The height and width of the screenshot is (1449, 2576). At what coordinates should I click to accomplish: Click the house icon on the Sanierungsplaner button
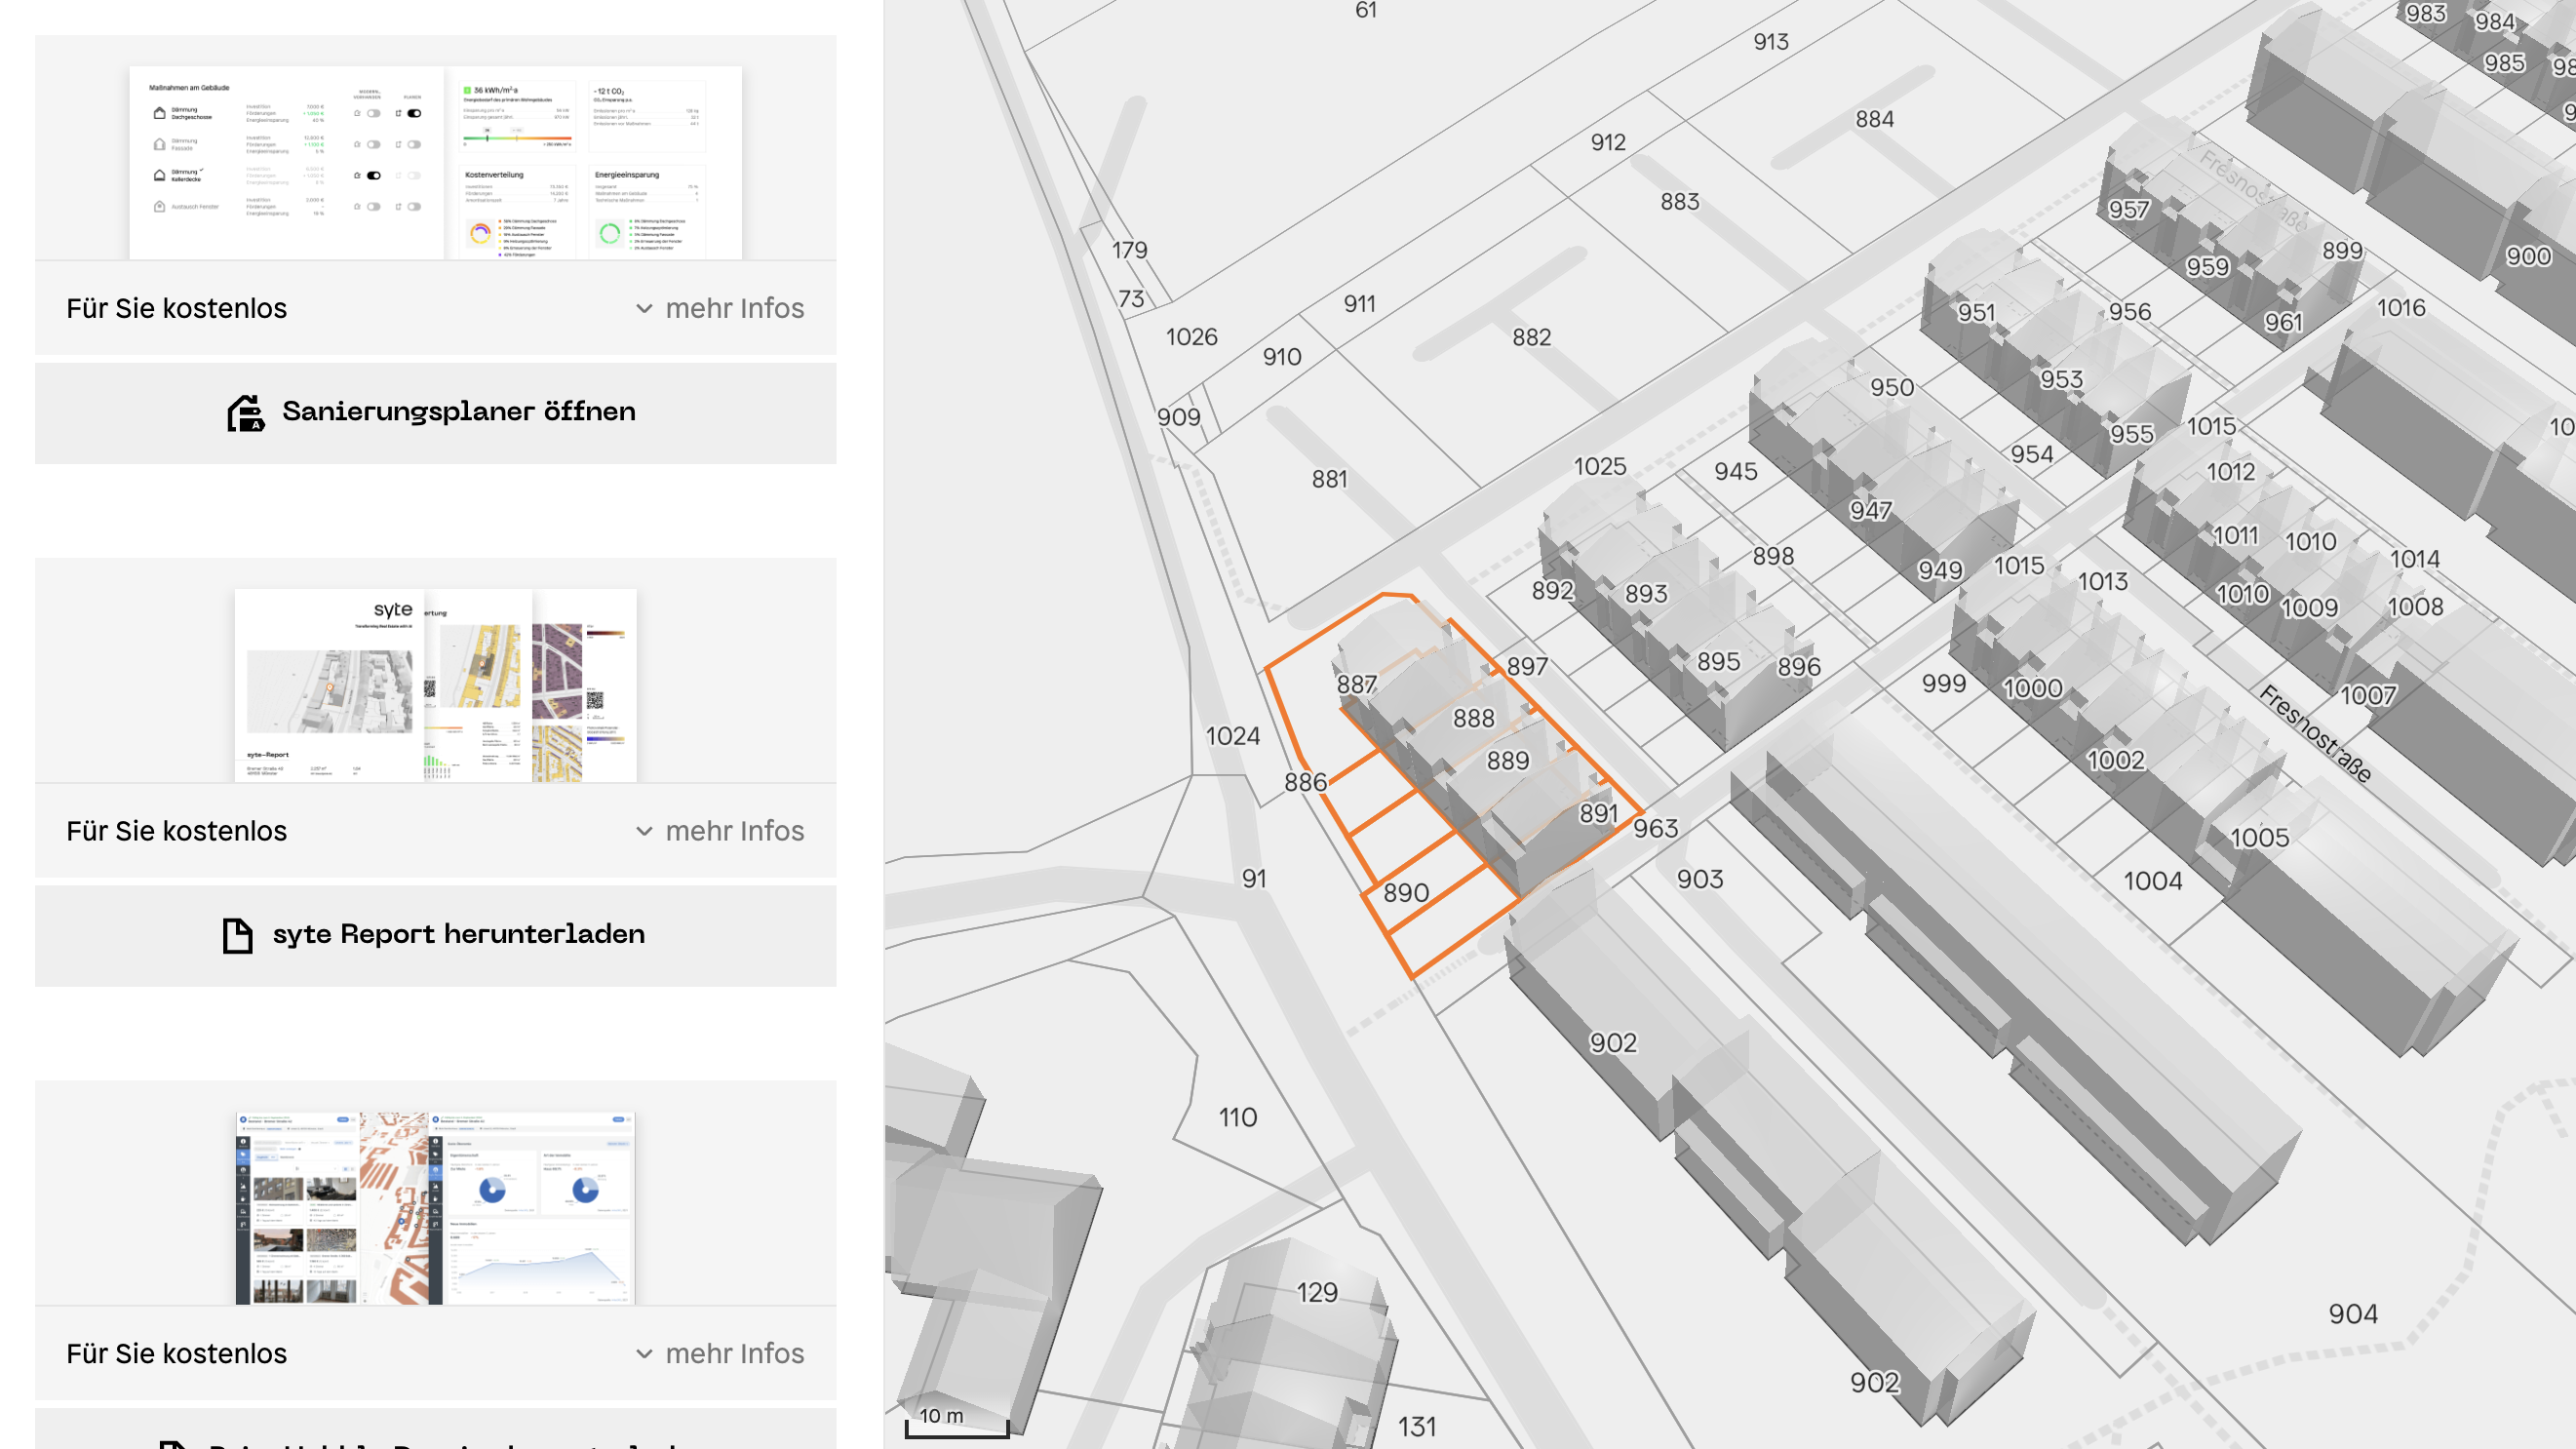245,412
